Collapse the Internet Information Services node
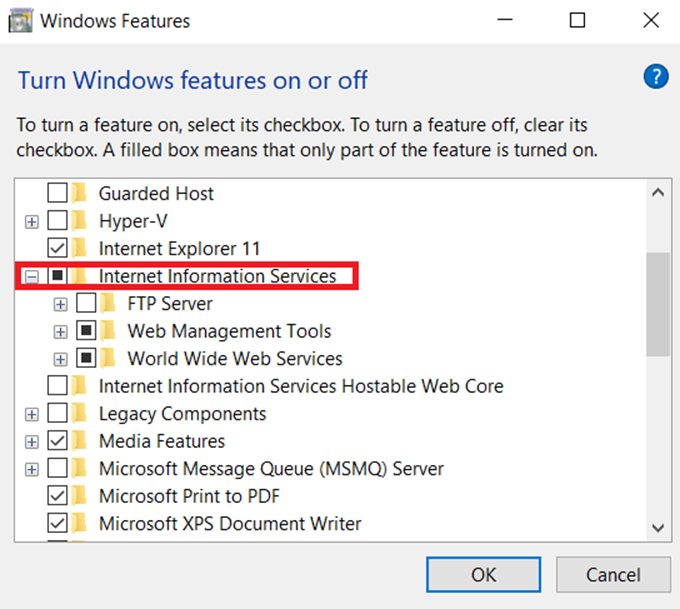The image size is (680, 609). (x=32, y=277)
